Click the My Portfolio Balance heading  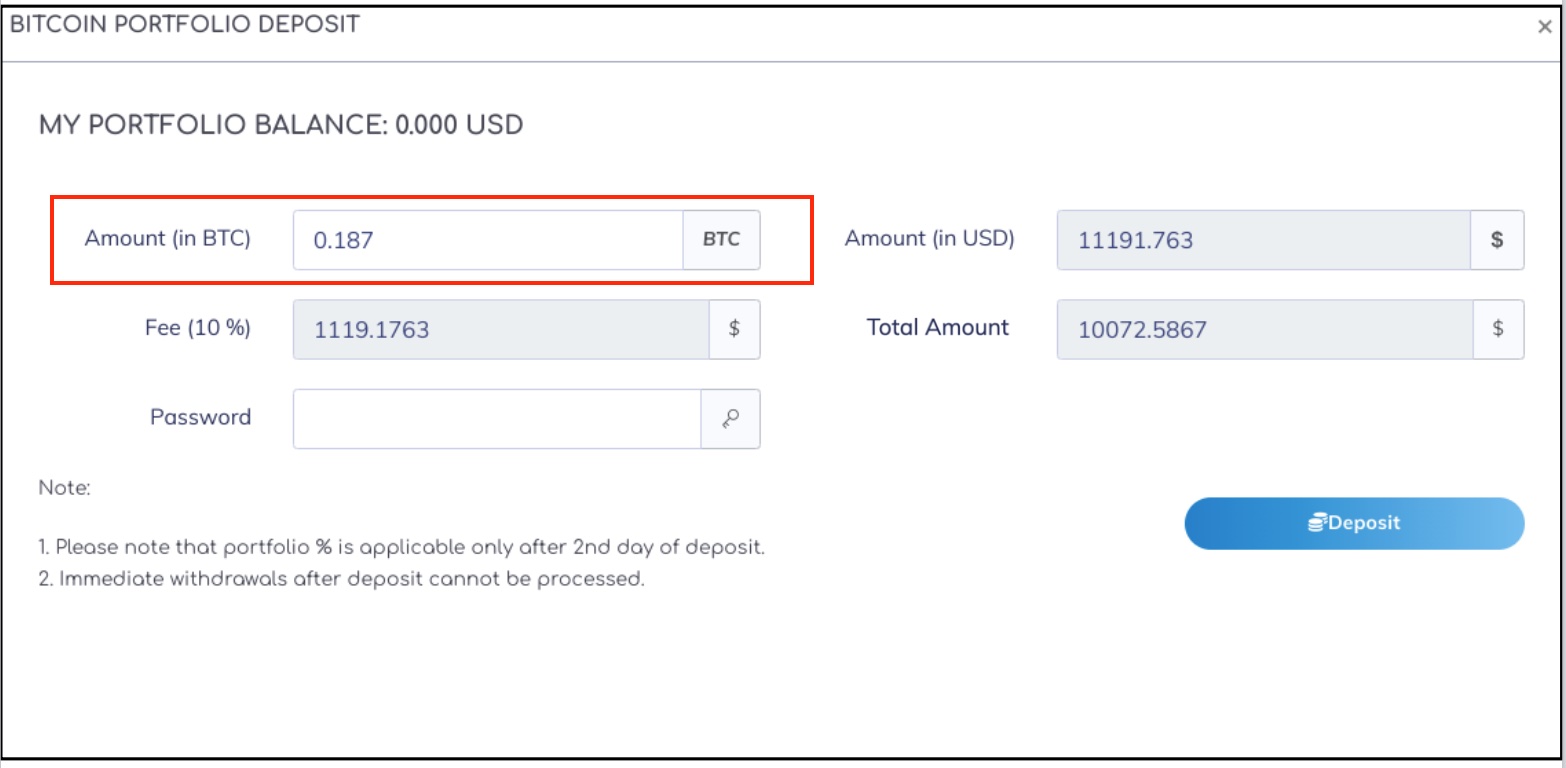(x=281, y=125)
